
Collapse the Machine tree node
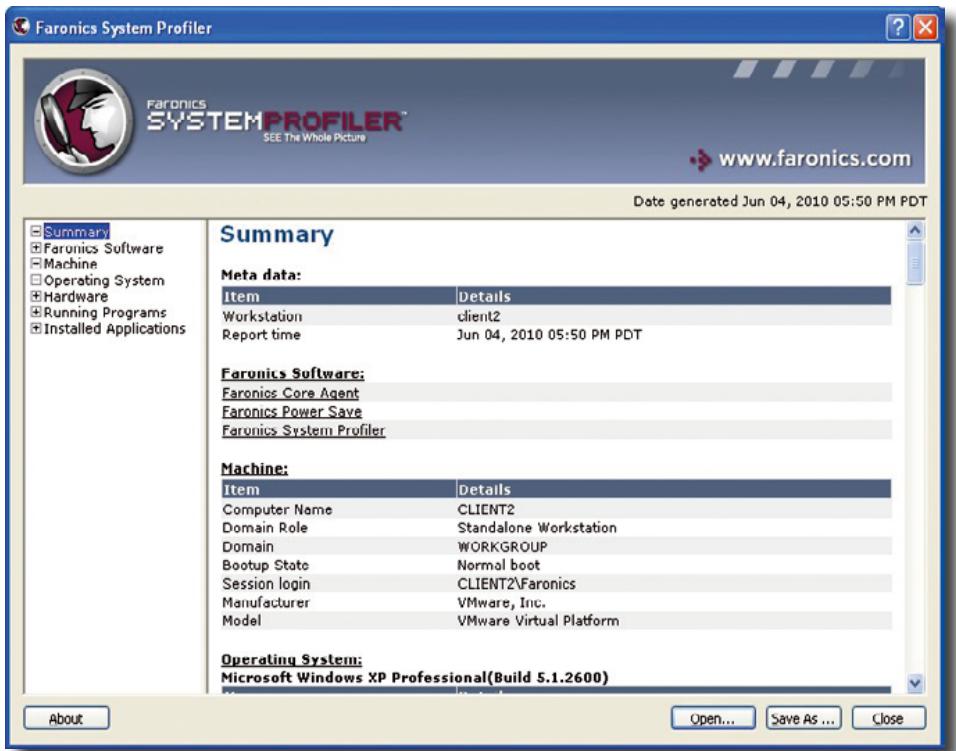pyautogui.click(x=36, y=263)
